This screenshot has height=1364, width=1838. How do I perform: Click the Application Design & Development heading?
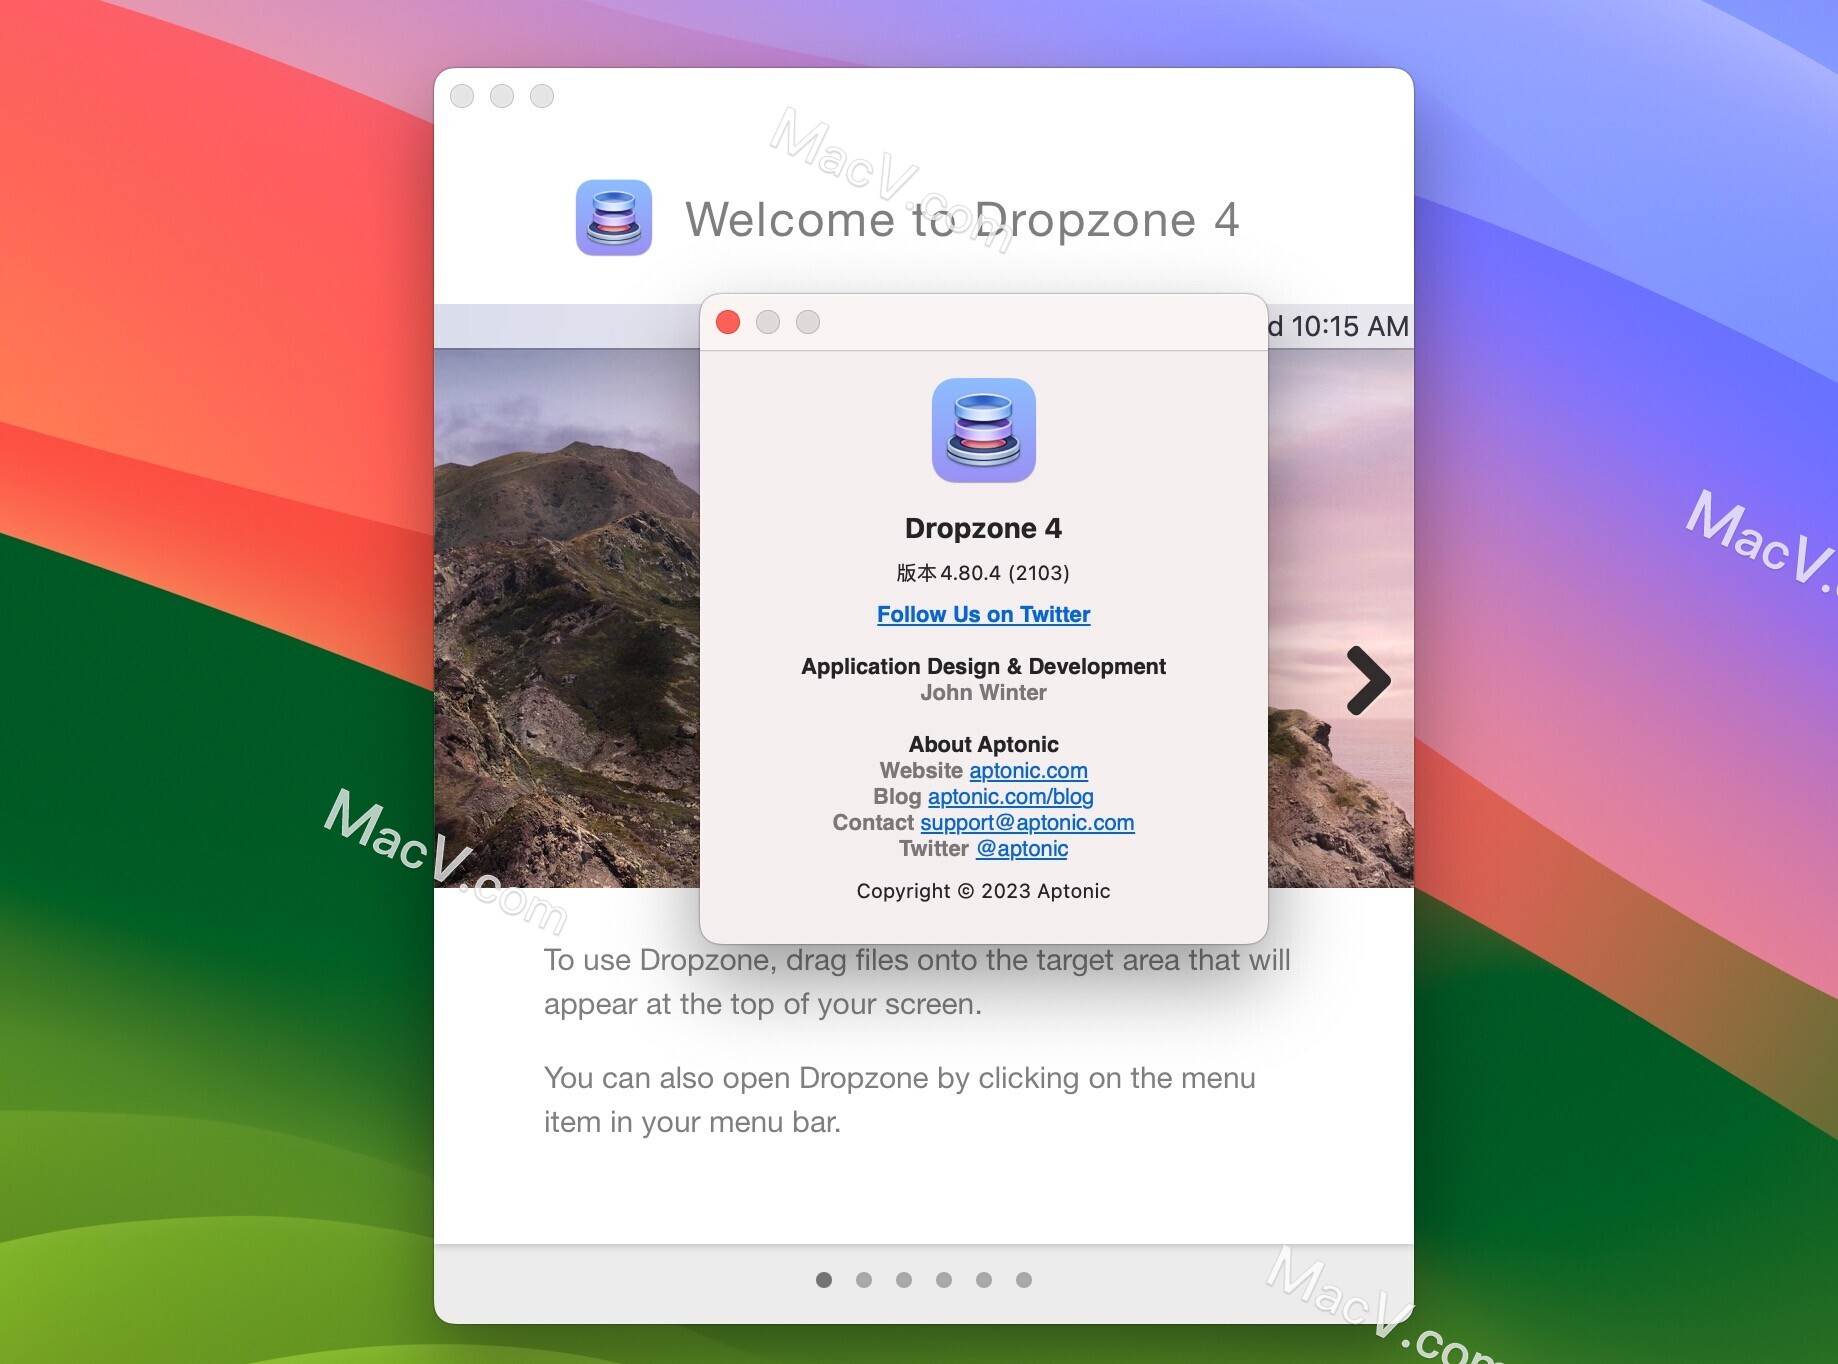tap(984, 666)
